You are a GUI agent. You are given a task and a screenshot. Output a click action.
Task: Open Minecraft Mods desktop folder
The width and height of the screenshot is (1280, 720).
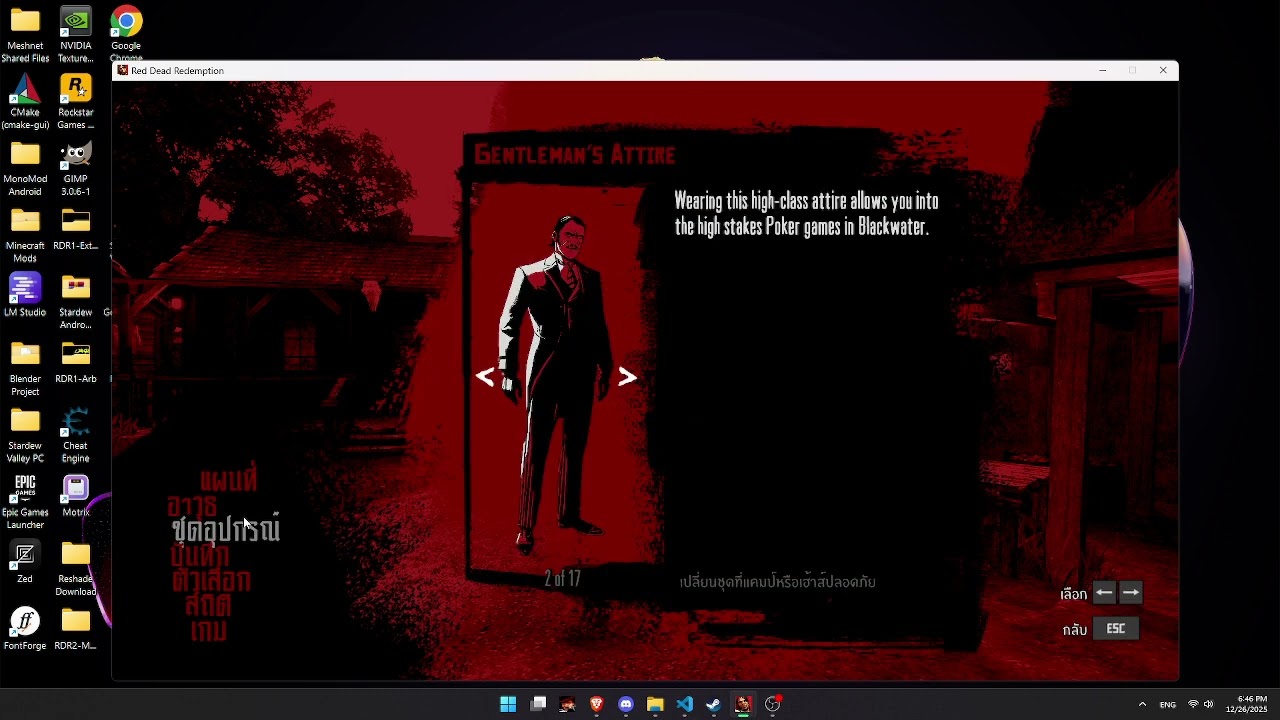point(25,235)
